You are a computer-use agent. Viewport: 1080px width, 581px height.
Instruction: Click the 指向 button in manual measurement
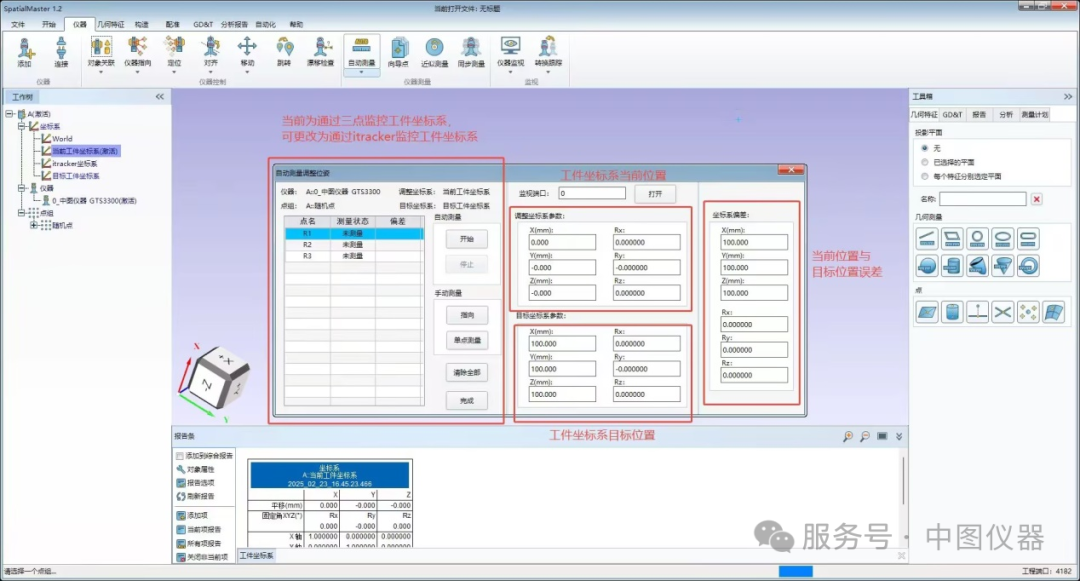(467, 315)
